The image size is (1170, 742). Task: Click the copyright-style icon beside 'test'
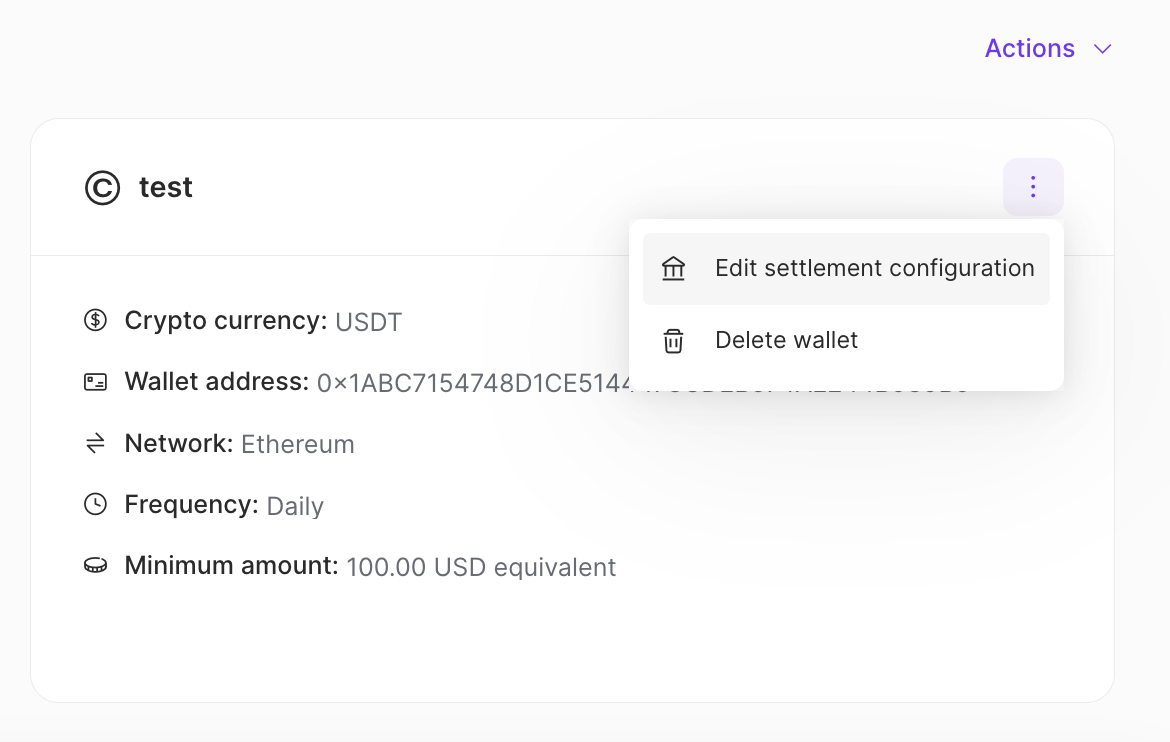pos(101,187)
